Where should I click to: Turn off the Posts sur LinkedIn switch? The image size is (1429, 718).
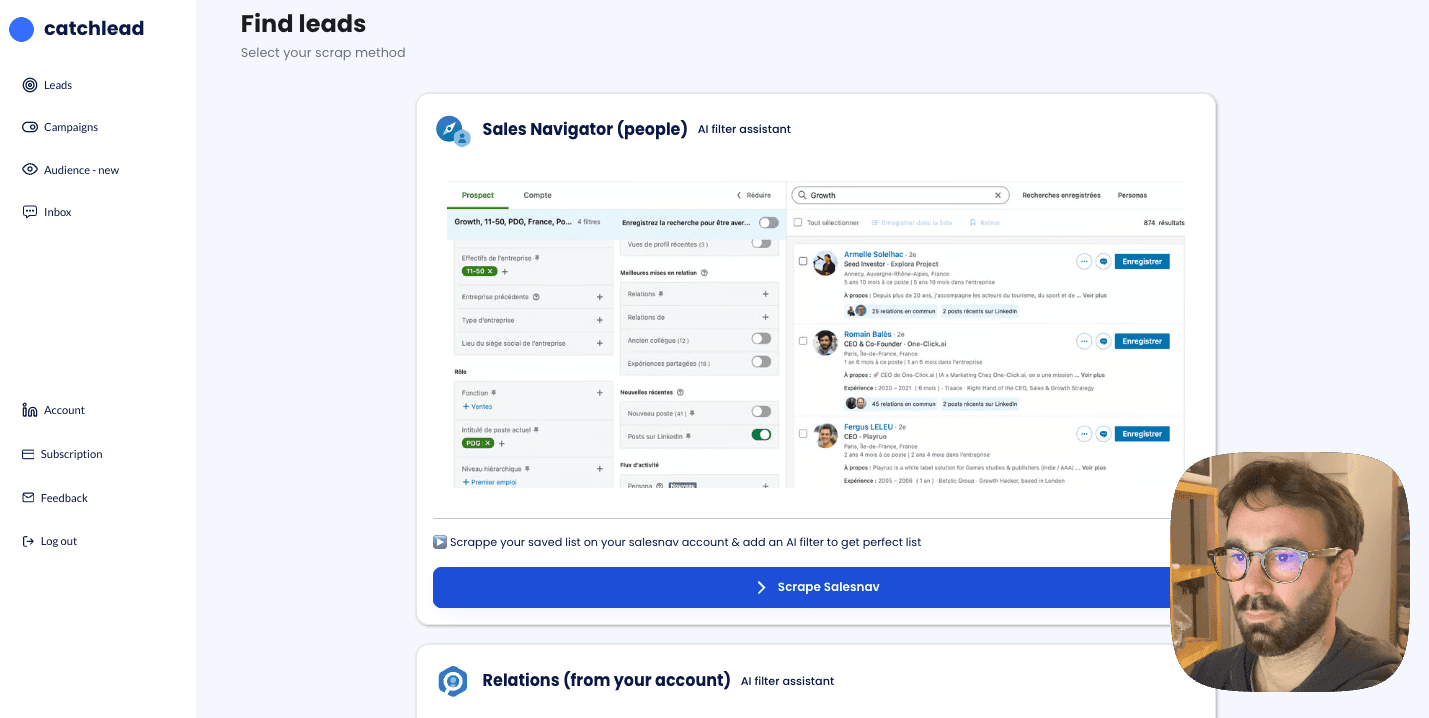point(761,435)
